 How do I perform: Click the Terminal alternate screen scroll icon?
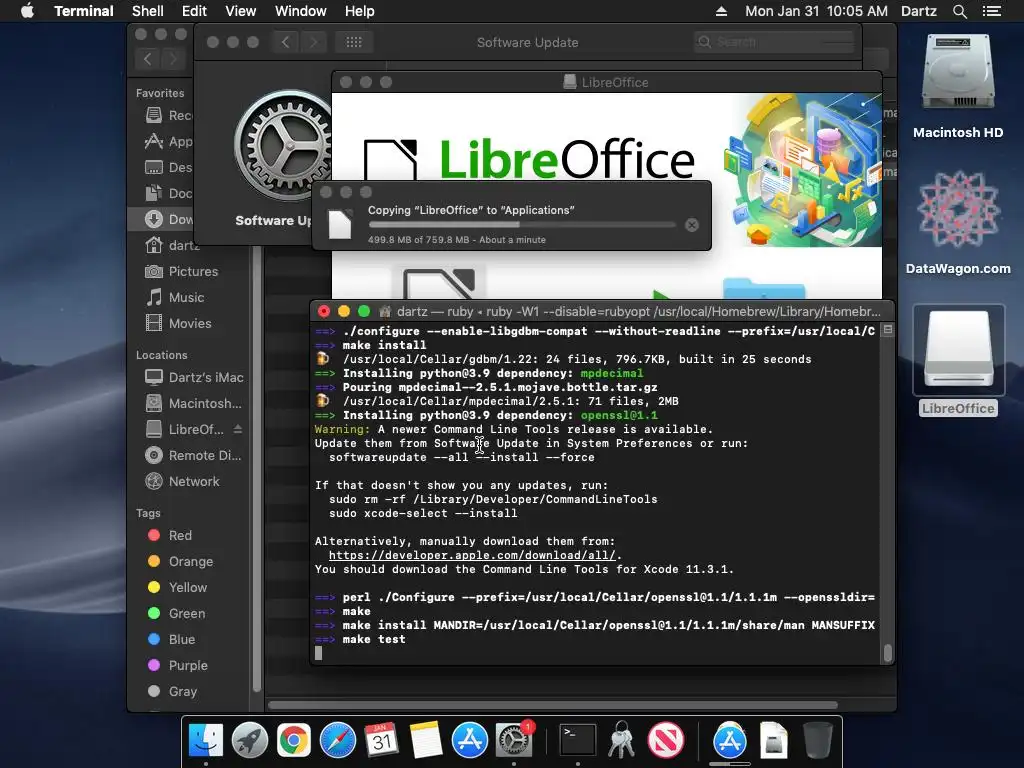click(x=888, y=330)
